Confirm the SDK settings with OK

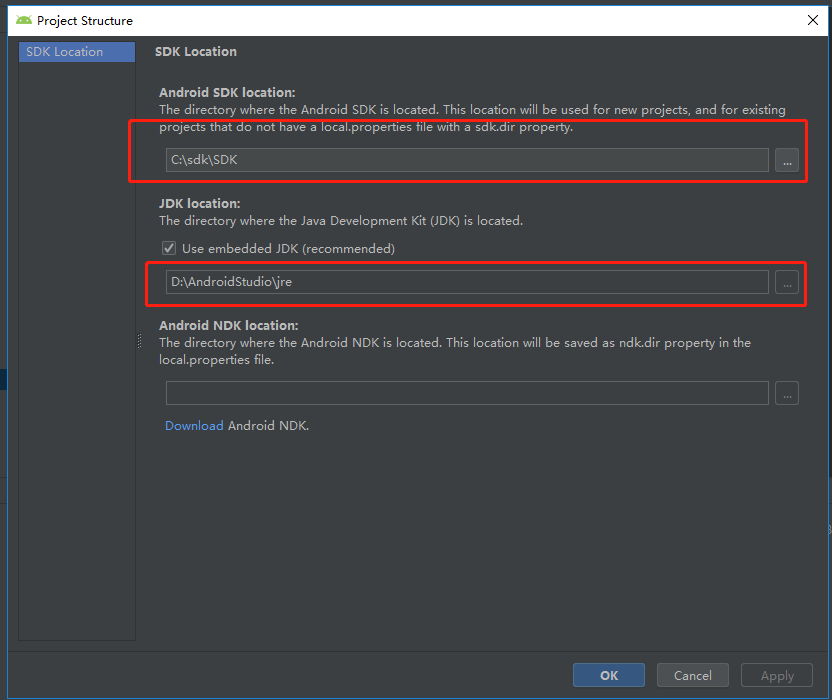608,675
